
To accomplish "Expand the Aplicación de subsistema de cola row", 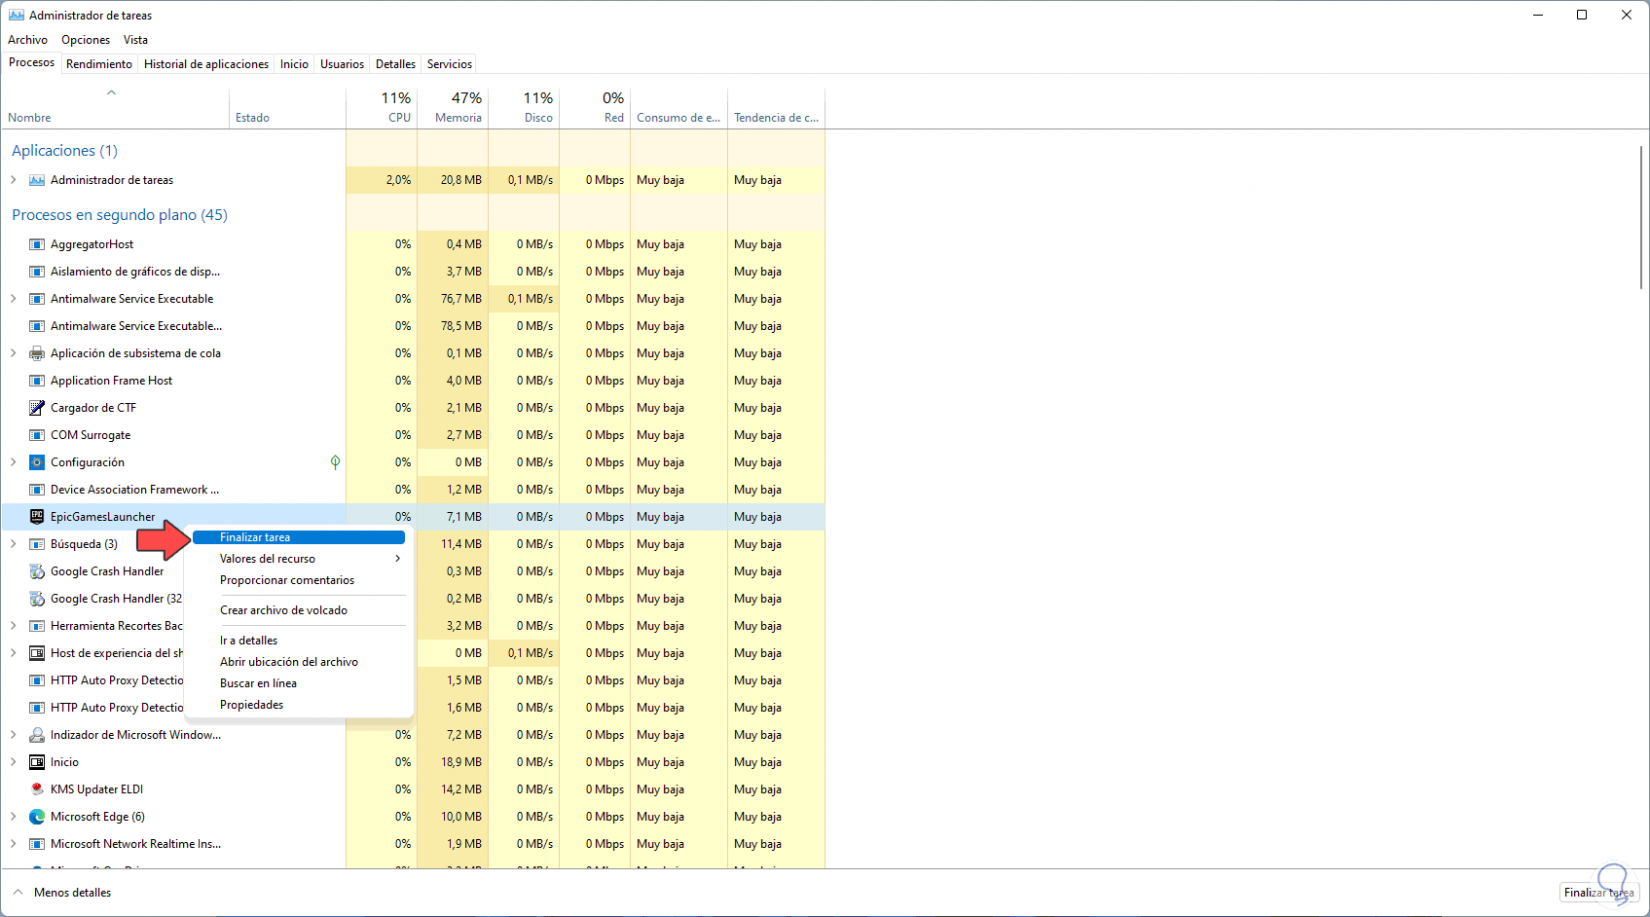I will pos(13,353).
